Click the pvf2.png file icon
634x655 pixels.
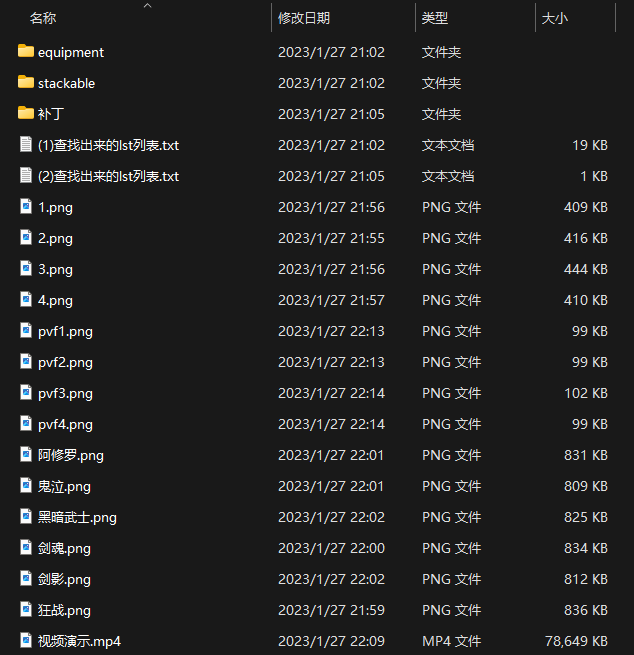coord(26,361)
